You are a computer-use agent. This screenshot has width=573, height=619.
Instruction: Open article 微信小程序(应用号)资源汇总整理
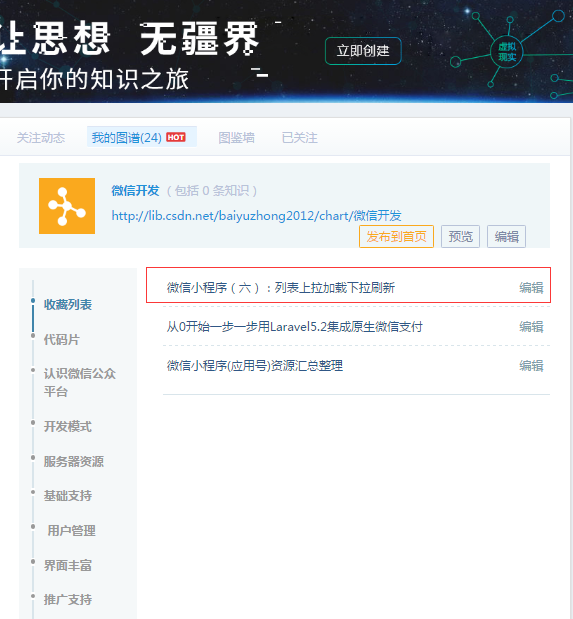(x=255, y=366)
